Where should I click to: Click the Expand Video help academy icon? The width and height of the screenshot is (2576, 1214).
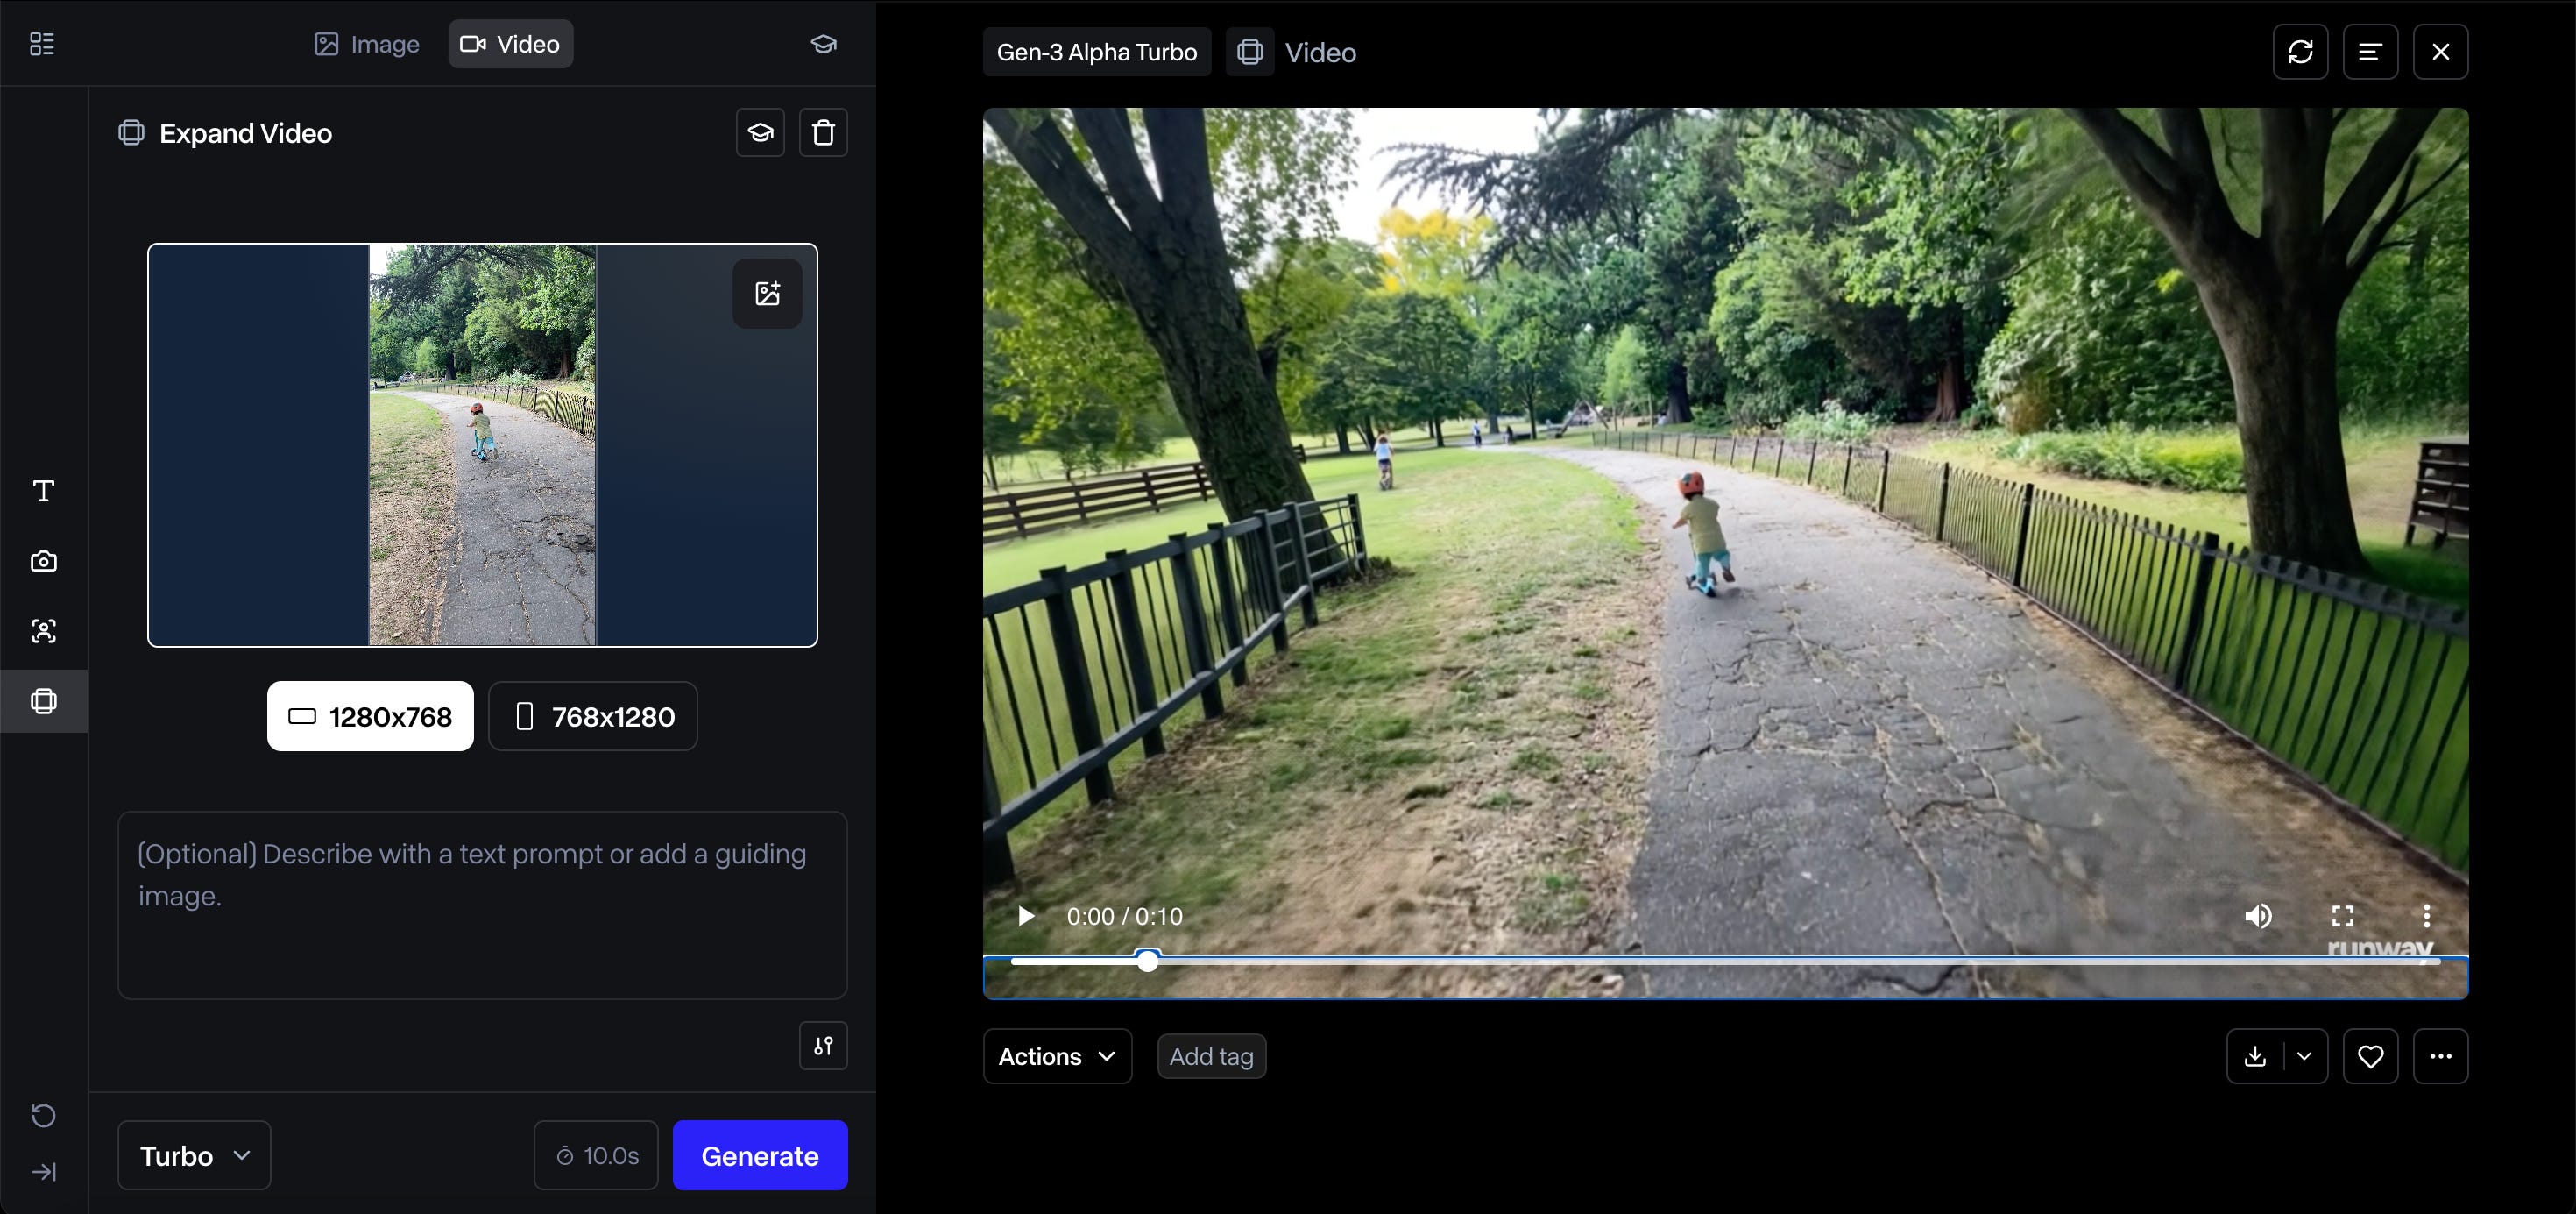[x=760, y=132]
